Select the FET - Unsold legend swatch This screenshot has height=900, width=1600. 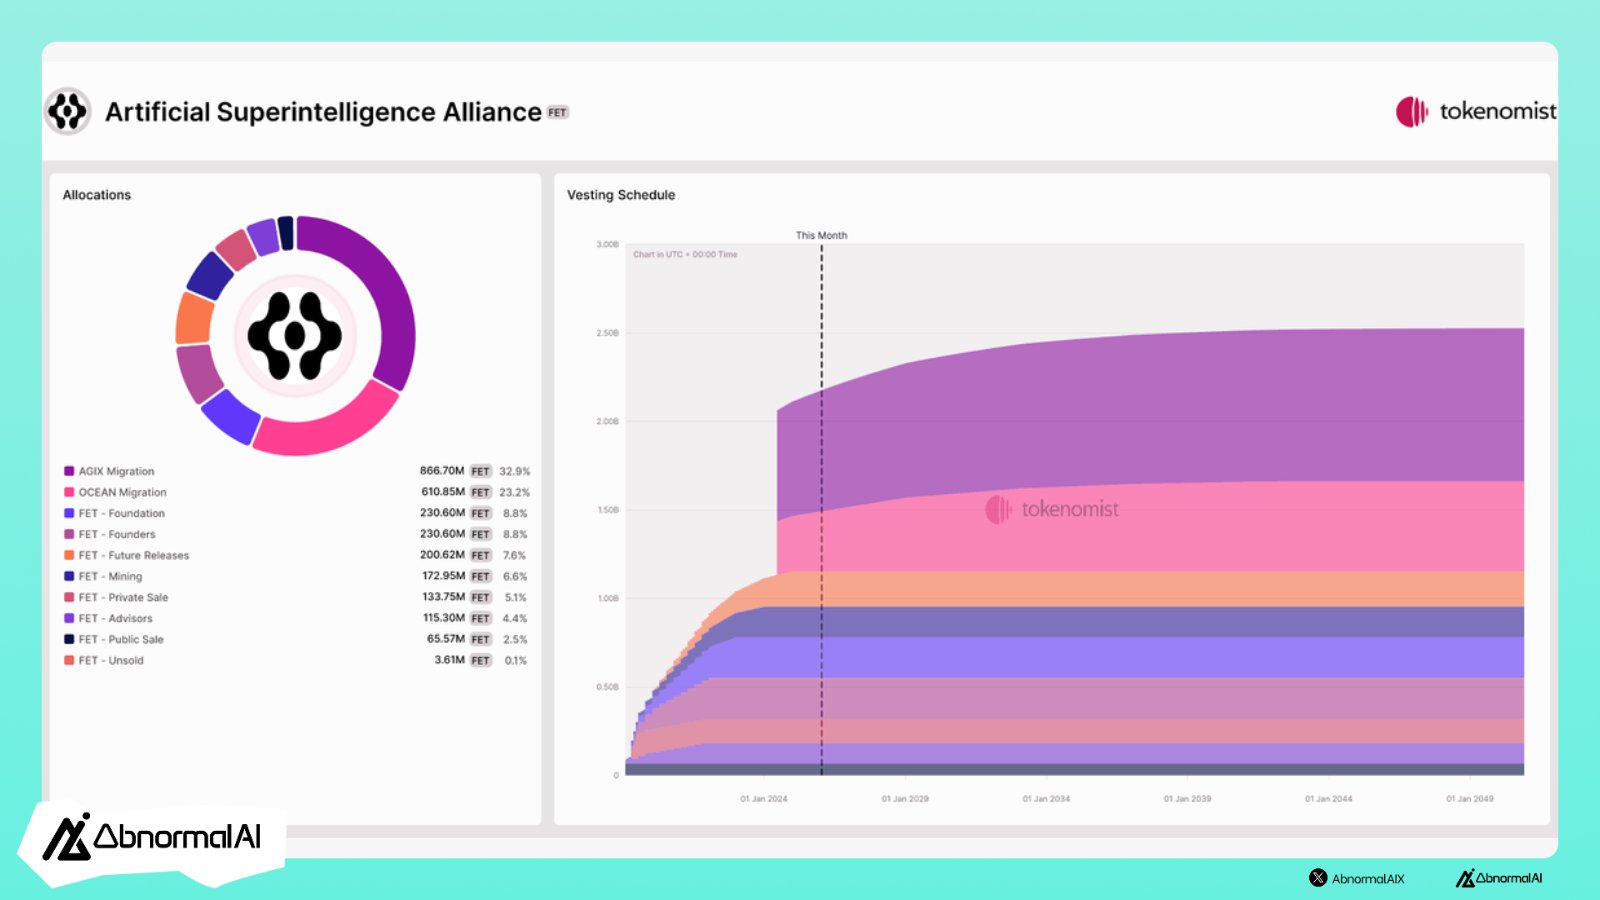point(69,660)
